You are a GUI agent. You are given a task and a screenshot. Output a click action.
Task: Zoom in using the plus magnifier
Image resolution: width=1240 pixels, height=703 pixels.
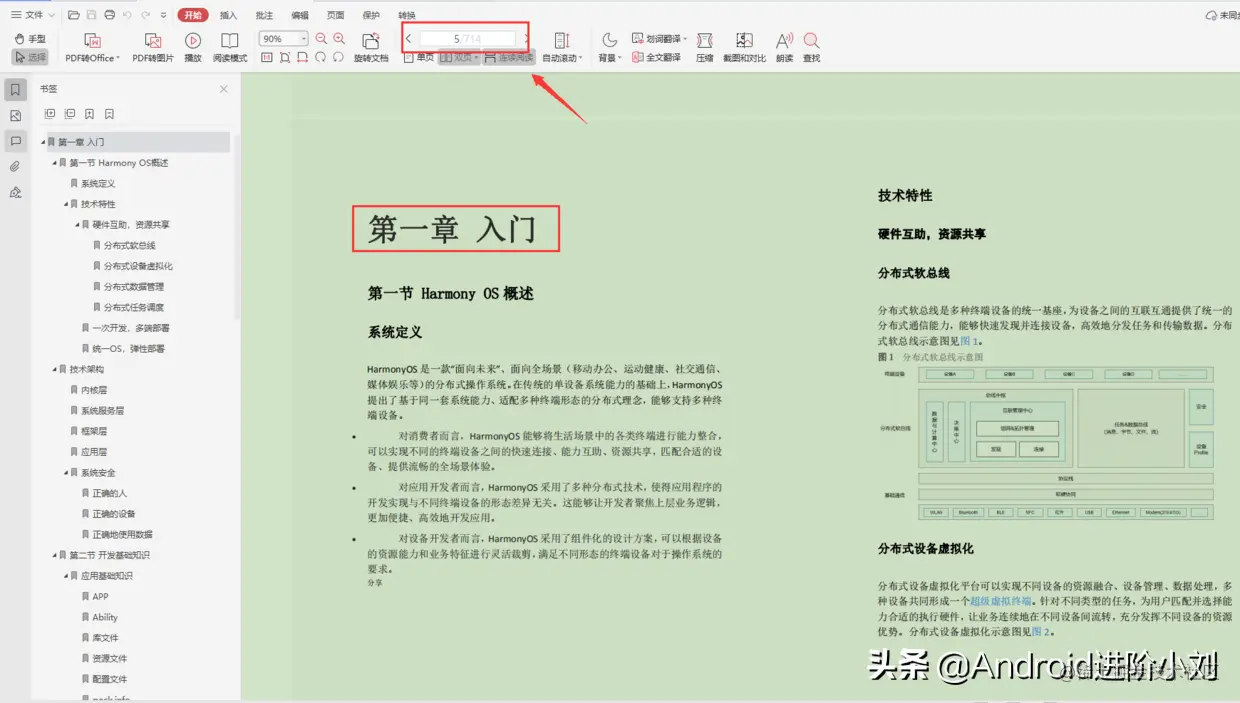[339, 39]
